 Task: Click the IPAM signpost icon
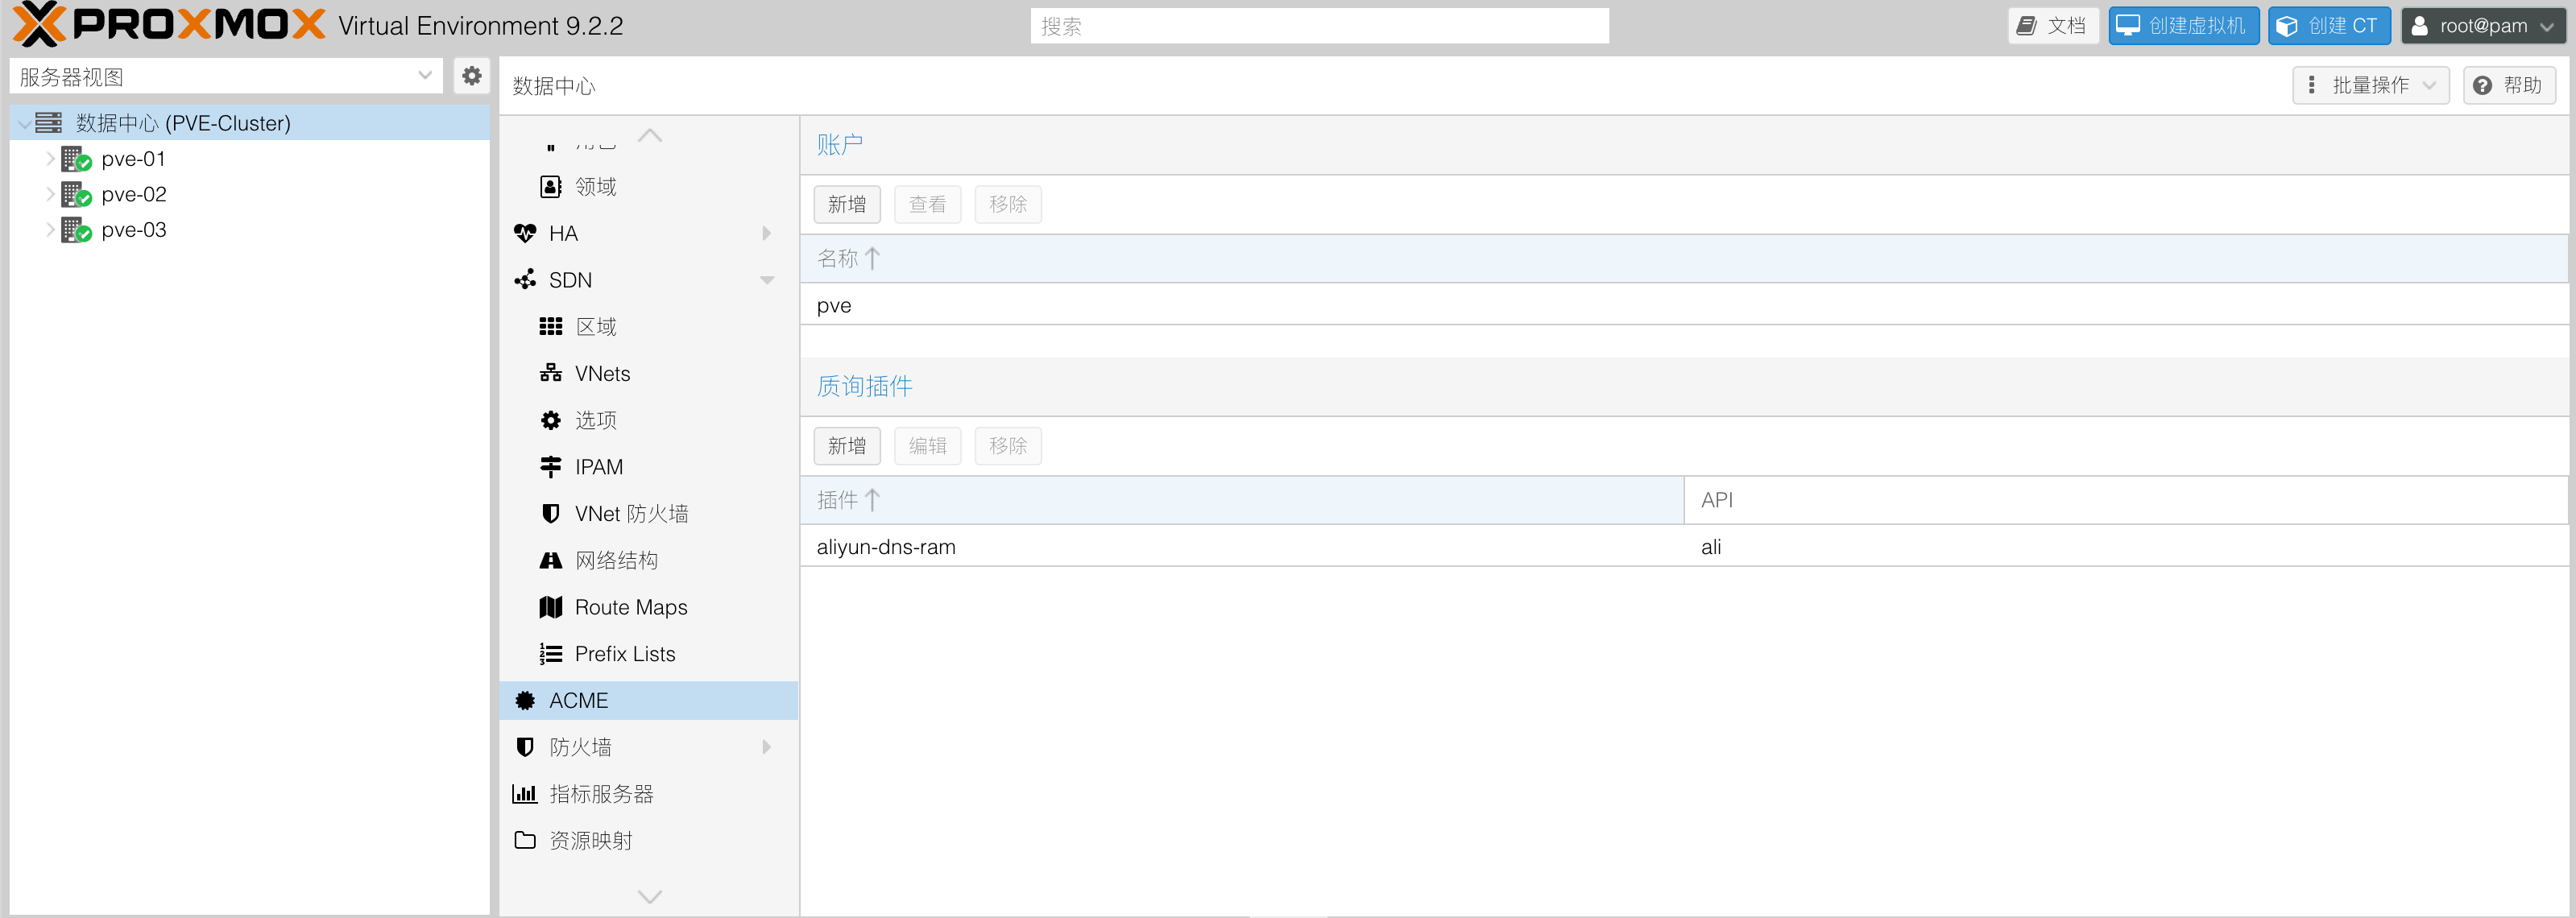coord(551,467)
